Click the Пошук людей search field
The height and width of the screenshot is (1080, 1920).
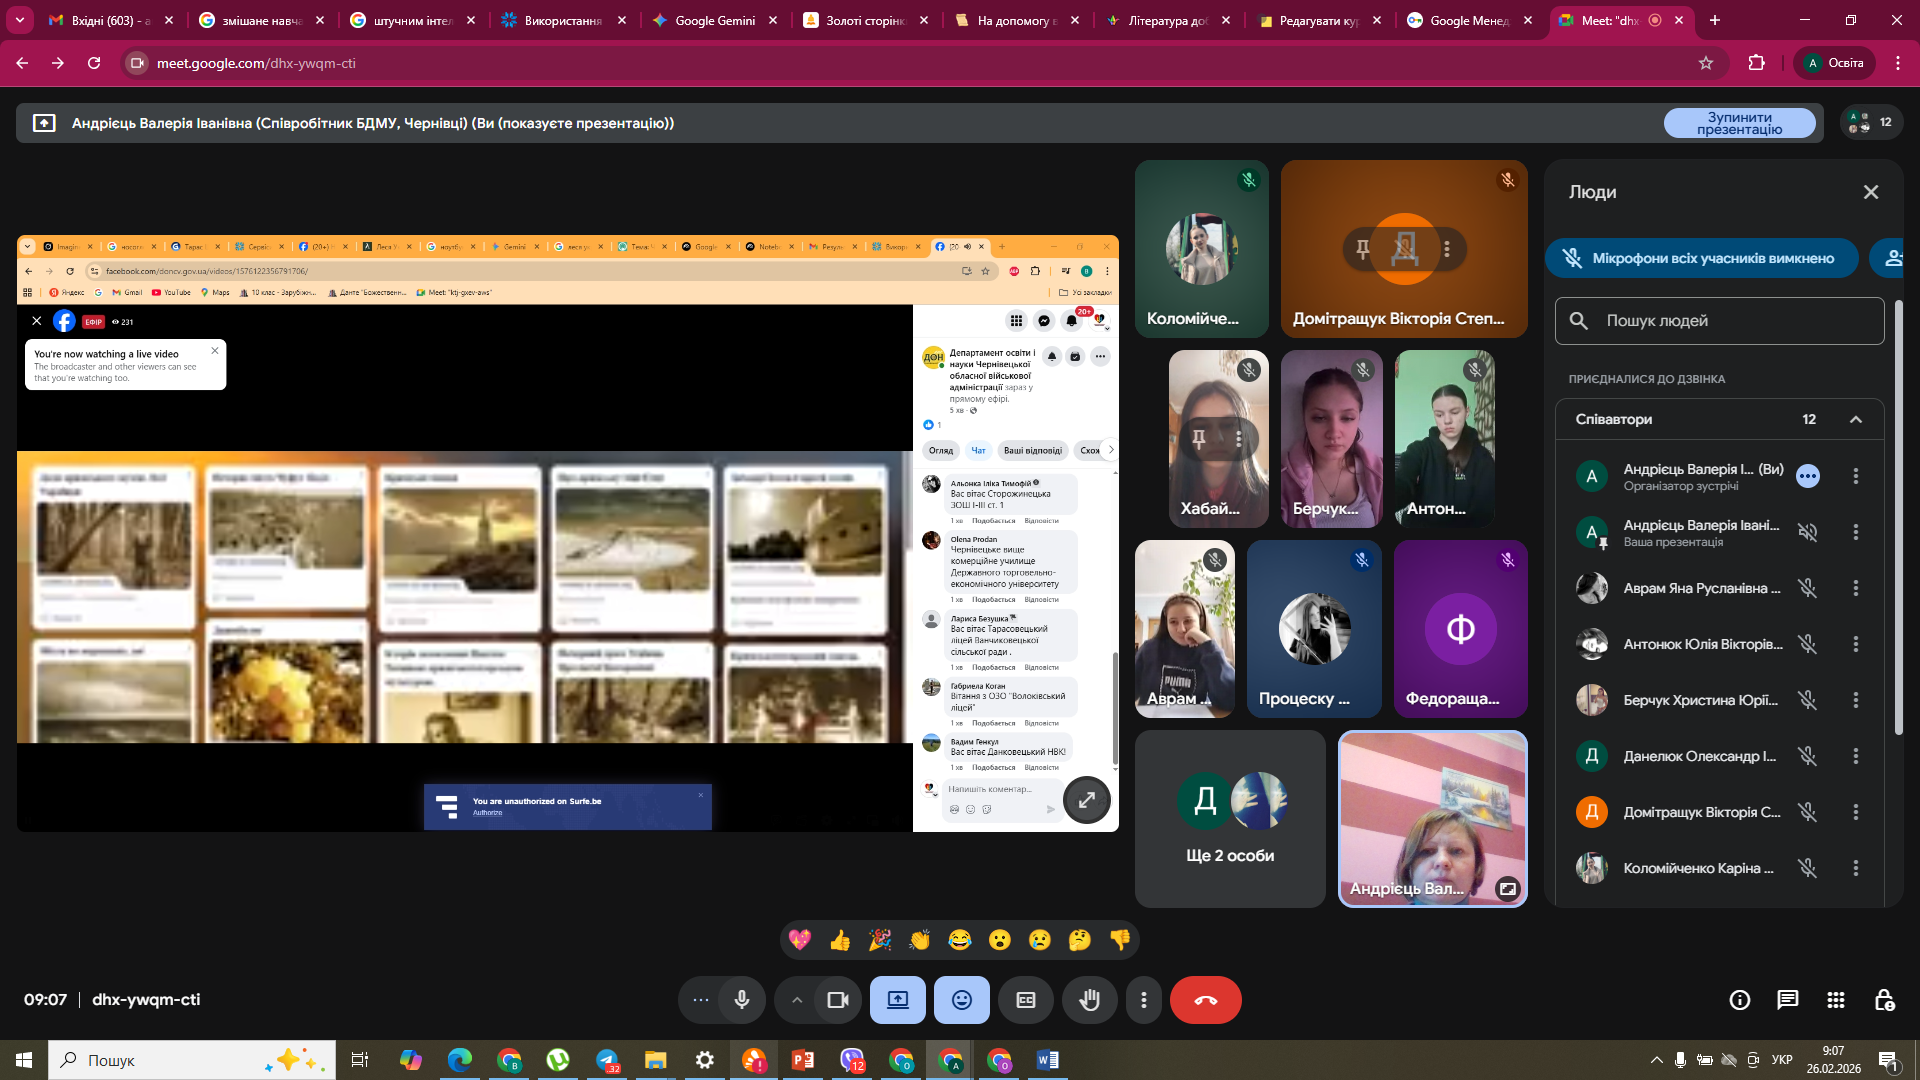pyautogui.click(x=1720, y=321)
